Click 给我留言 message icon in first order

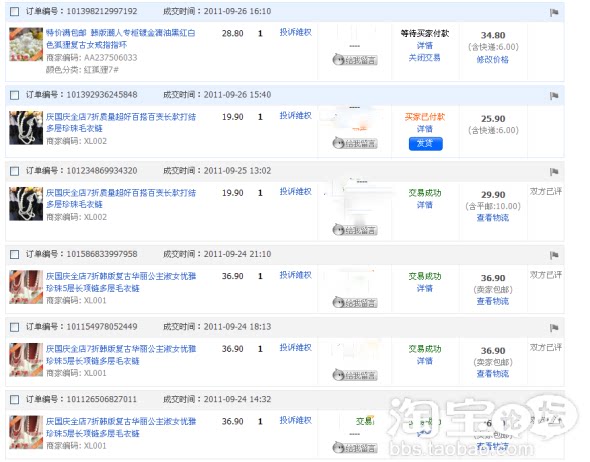355,60
